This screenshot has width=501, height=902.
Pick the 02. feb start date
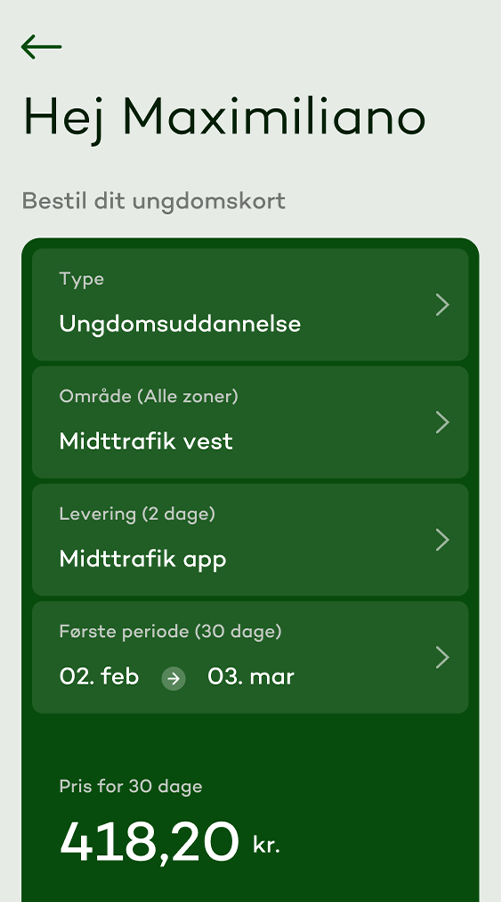point(99,676)
